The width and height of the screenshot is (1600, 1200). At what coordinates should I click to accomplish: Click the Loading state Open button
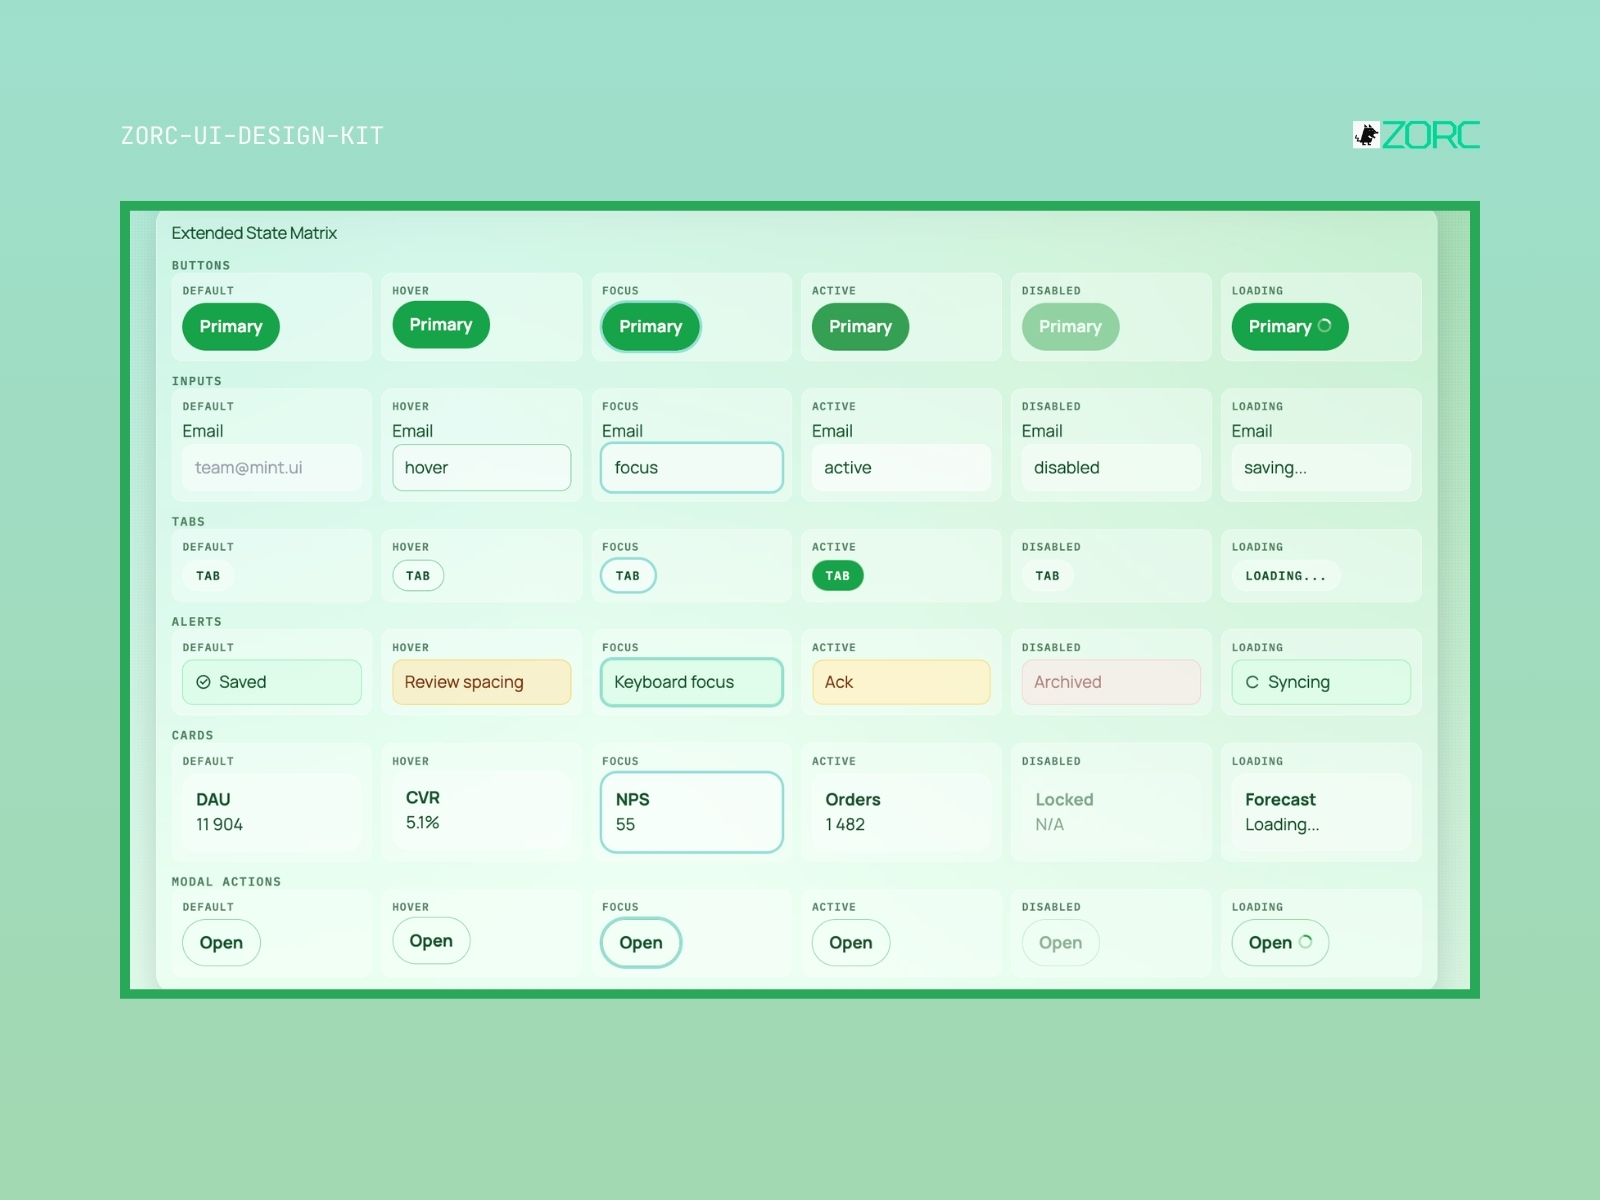click(1280, 943)
